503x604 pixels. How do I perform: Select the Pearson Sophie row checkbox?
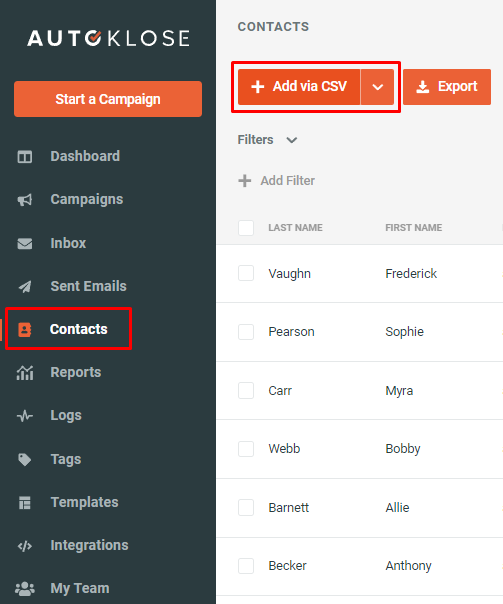click(x=246, y=332)
